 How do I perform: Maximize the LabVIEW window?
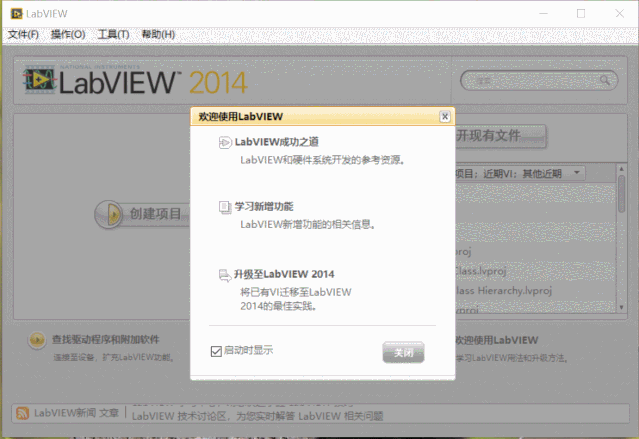(581, 13)
